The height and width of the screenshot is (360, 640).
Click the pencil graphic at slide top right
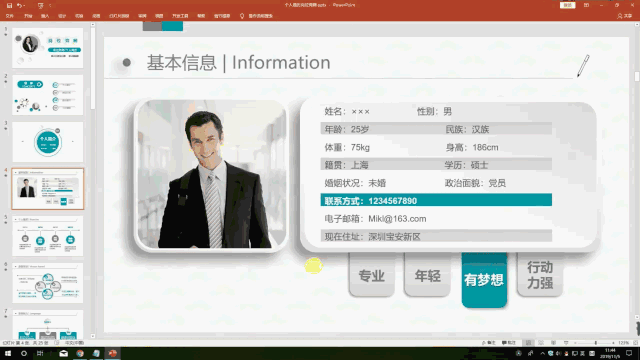pos(583,66)
